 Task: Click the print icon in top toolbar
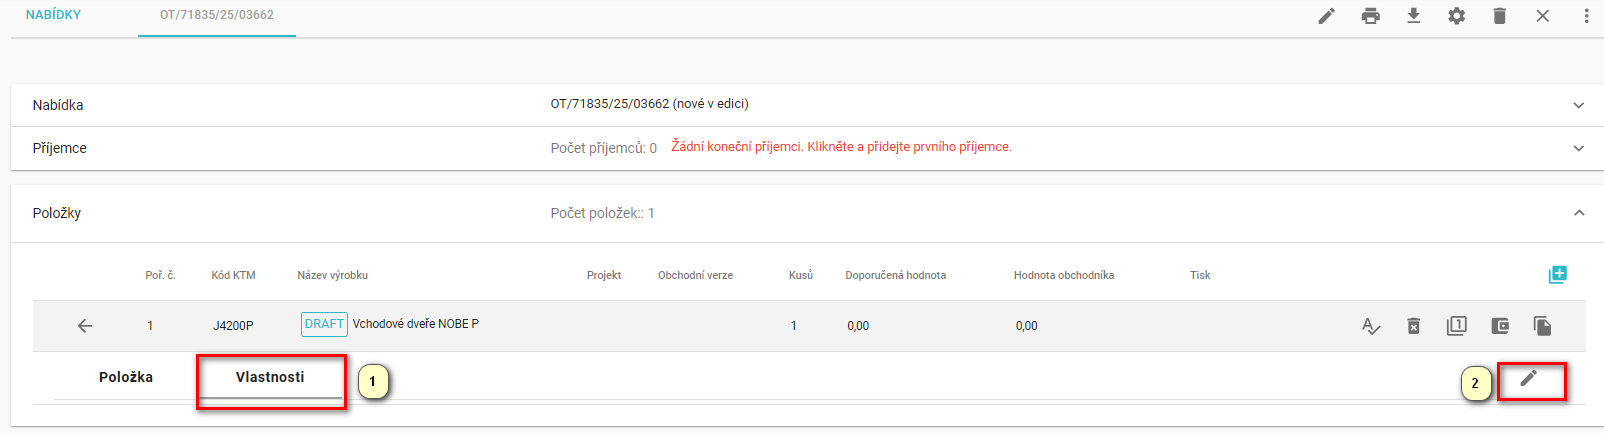coord(1370,16)
